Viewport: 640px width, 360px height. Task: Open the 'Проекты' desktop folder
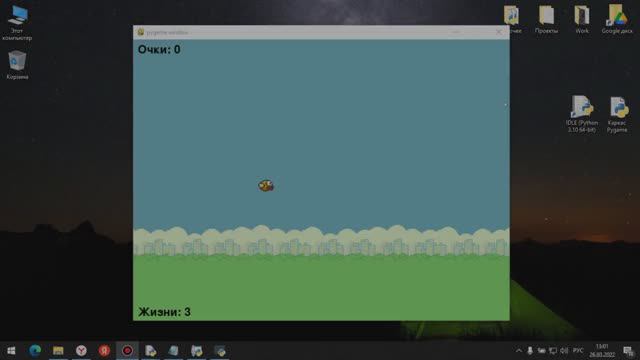click(546, 19)
